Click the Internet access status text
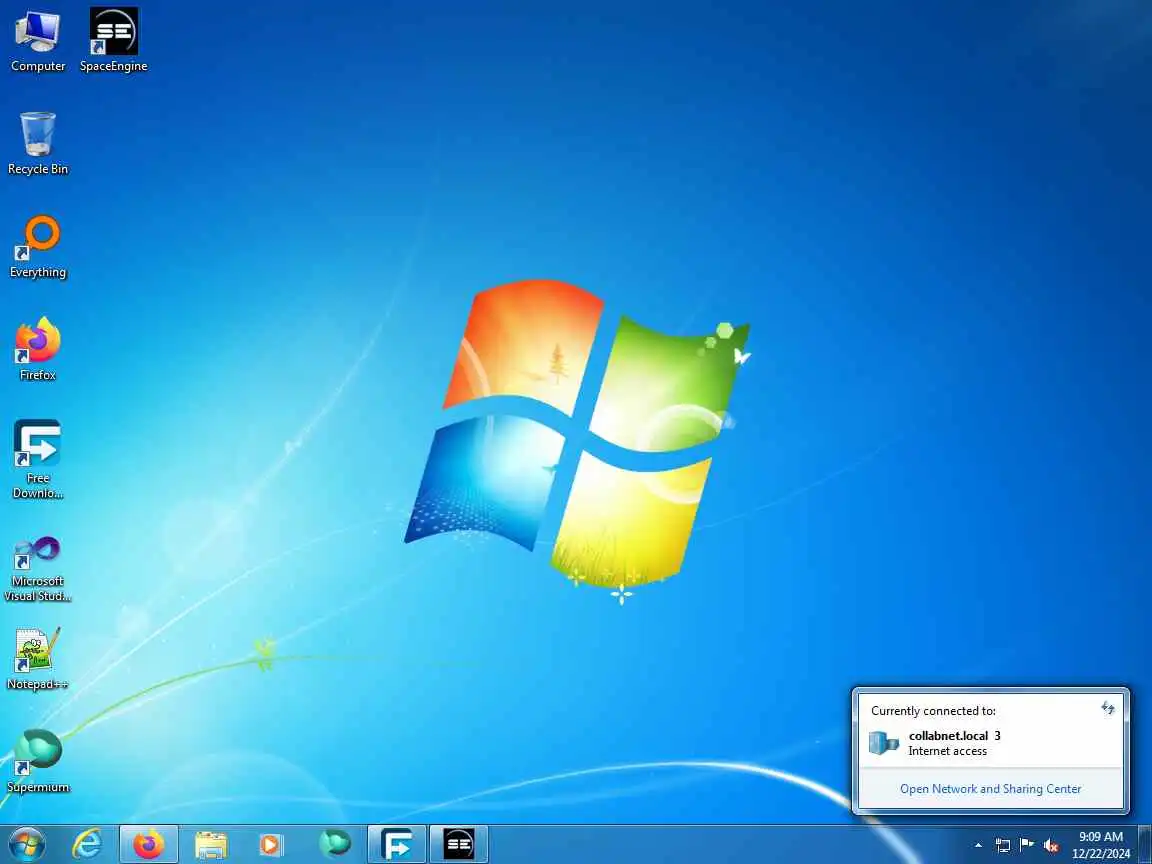 pos(947,752)
